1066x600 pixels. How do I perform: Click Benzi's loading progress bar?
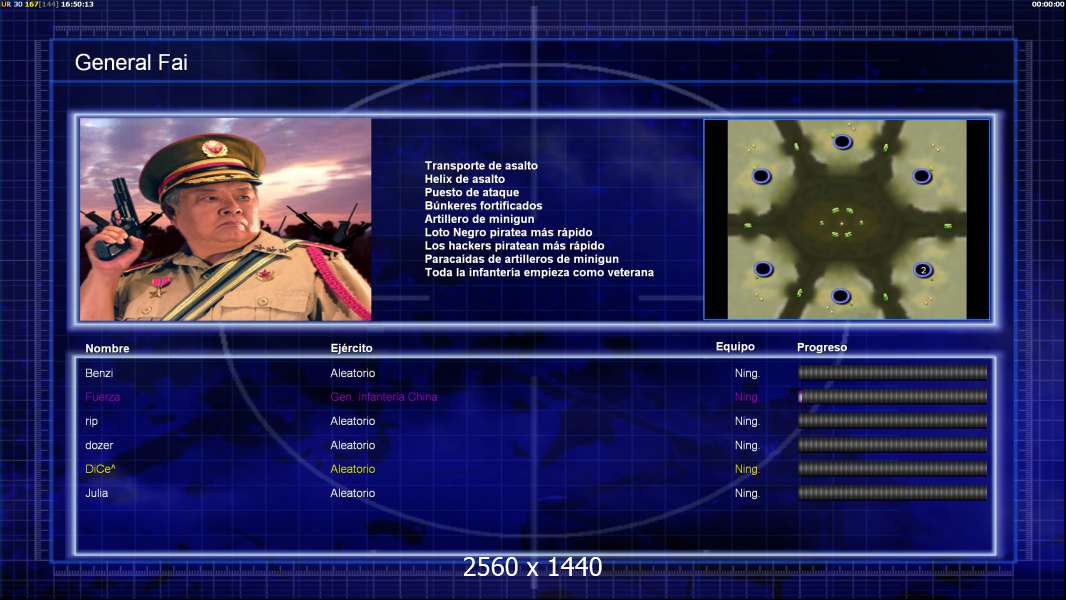[892, 372]
